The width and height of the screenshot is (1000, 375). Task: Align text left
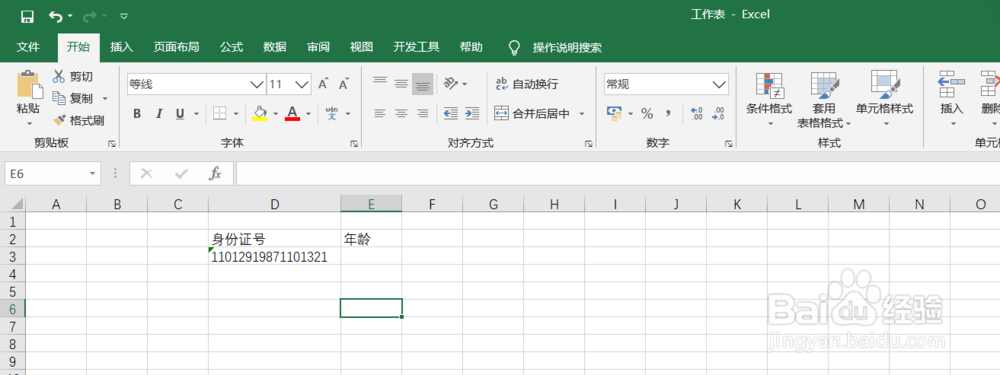[x=380, y=114]
